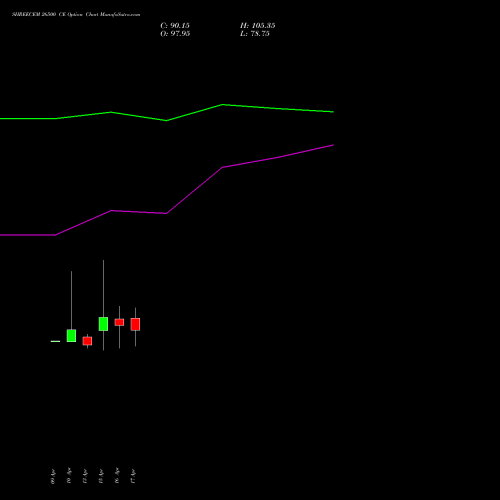Click the open value O: 97.95

point(175,34)
